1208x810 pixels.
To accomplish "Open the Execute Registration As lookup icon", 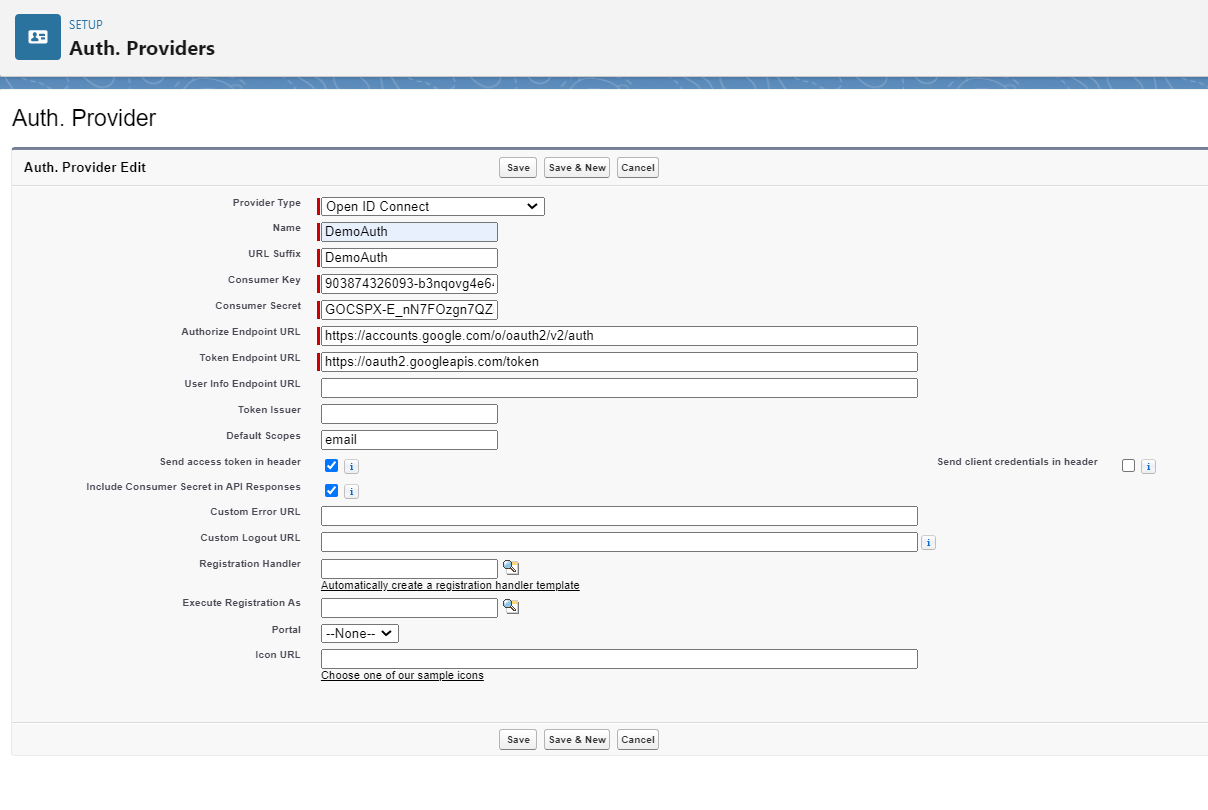I will [x=510, y=606].
